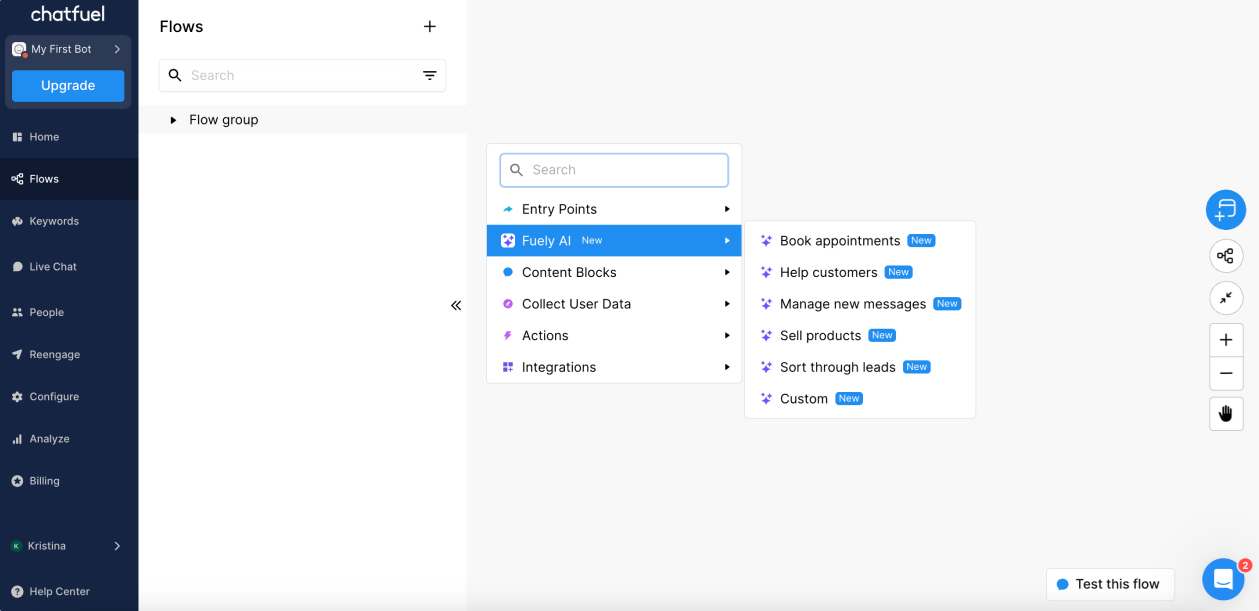Viewport: 1259px width, 611px height.
Task: Open Keywords in the sidebar
Action: 69,221
